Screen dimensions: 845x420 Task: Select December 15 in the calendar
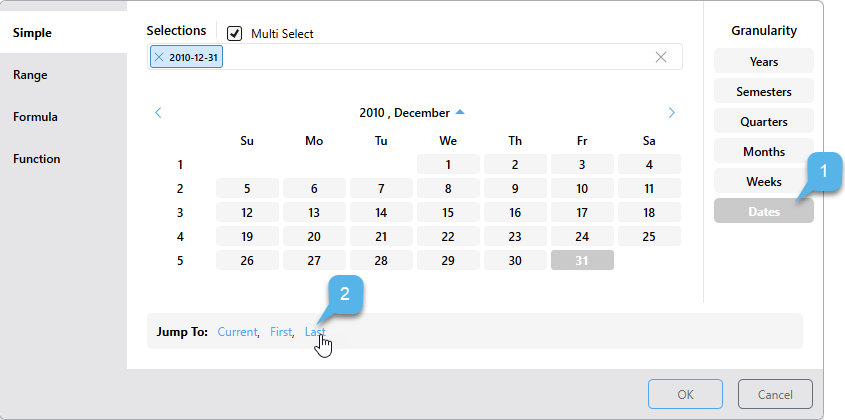tap(448, 212)
